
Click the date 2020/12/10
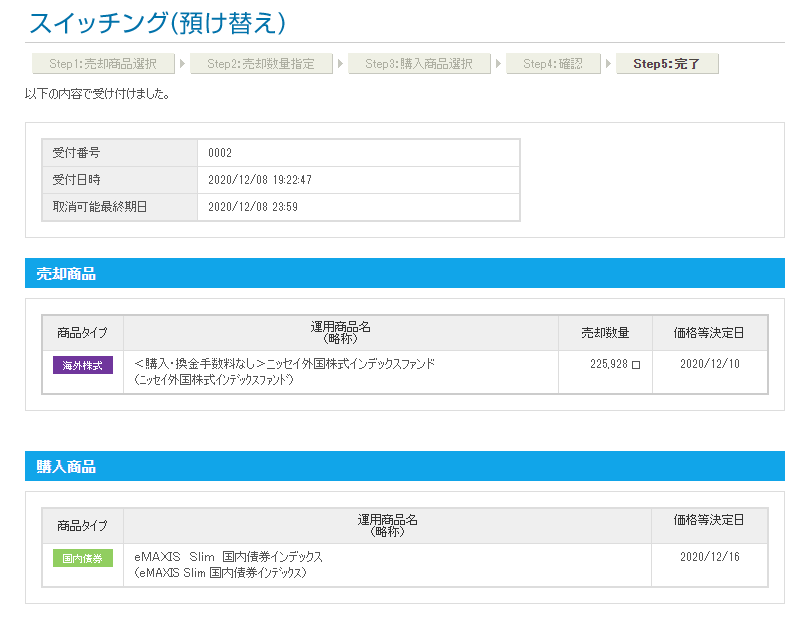710,364
